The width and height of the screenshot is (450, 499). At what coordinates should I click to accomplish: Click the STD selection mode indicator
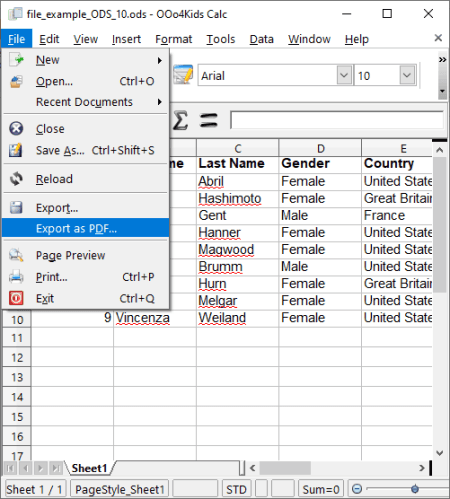point(236,489)
